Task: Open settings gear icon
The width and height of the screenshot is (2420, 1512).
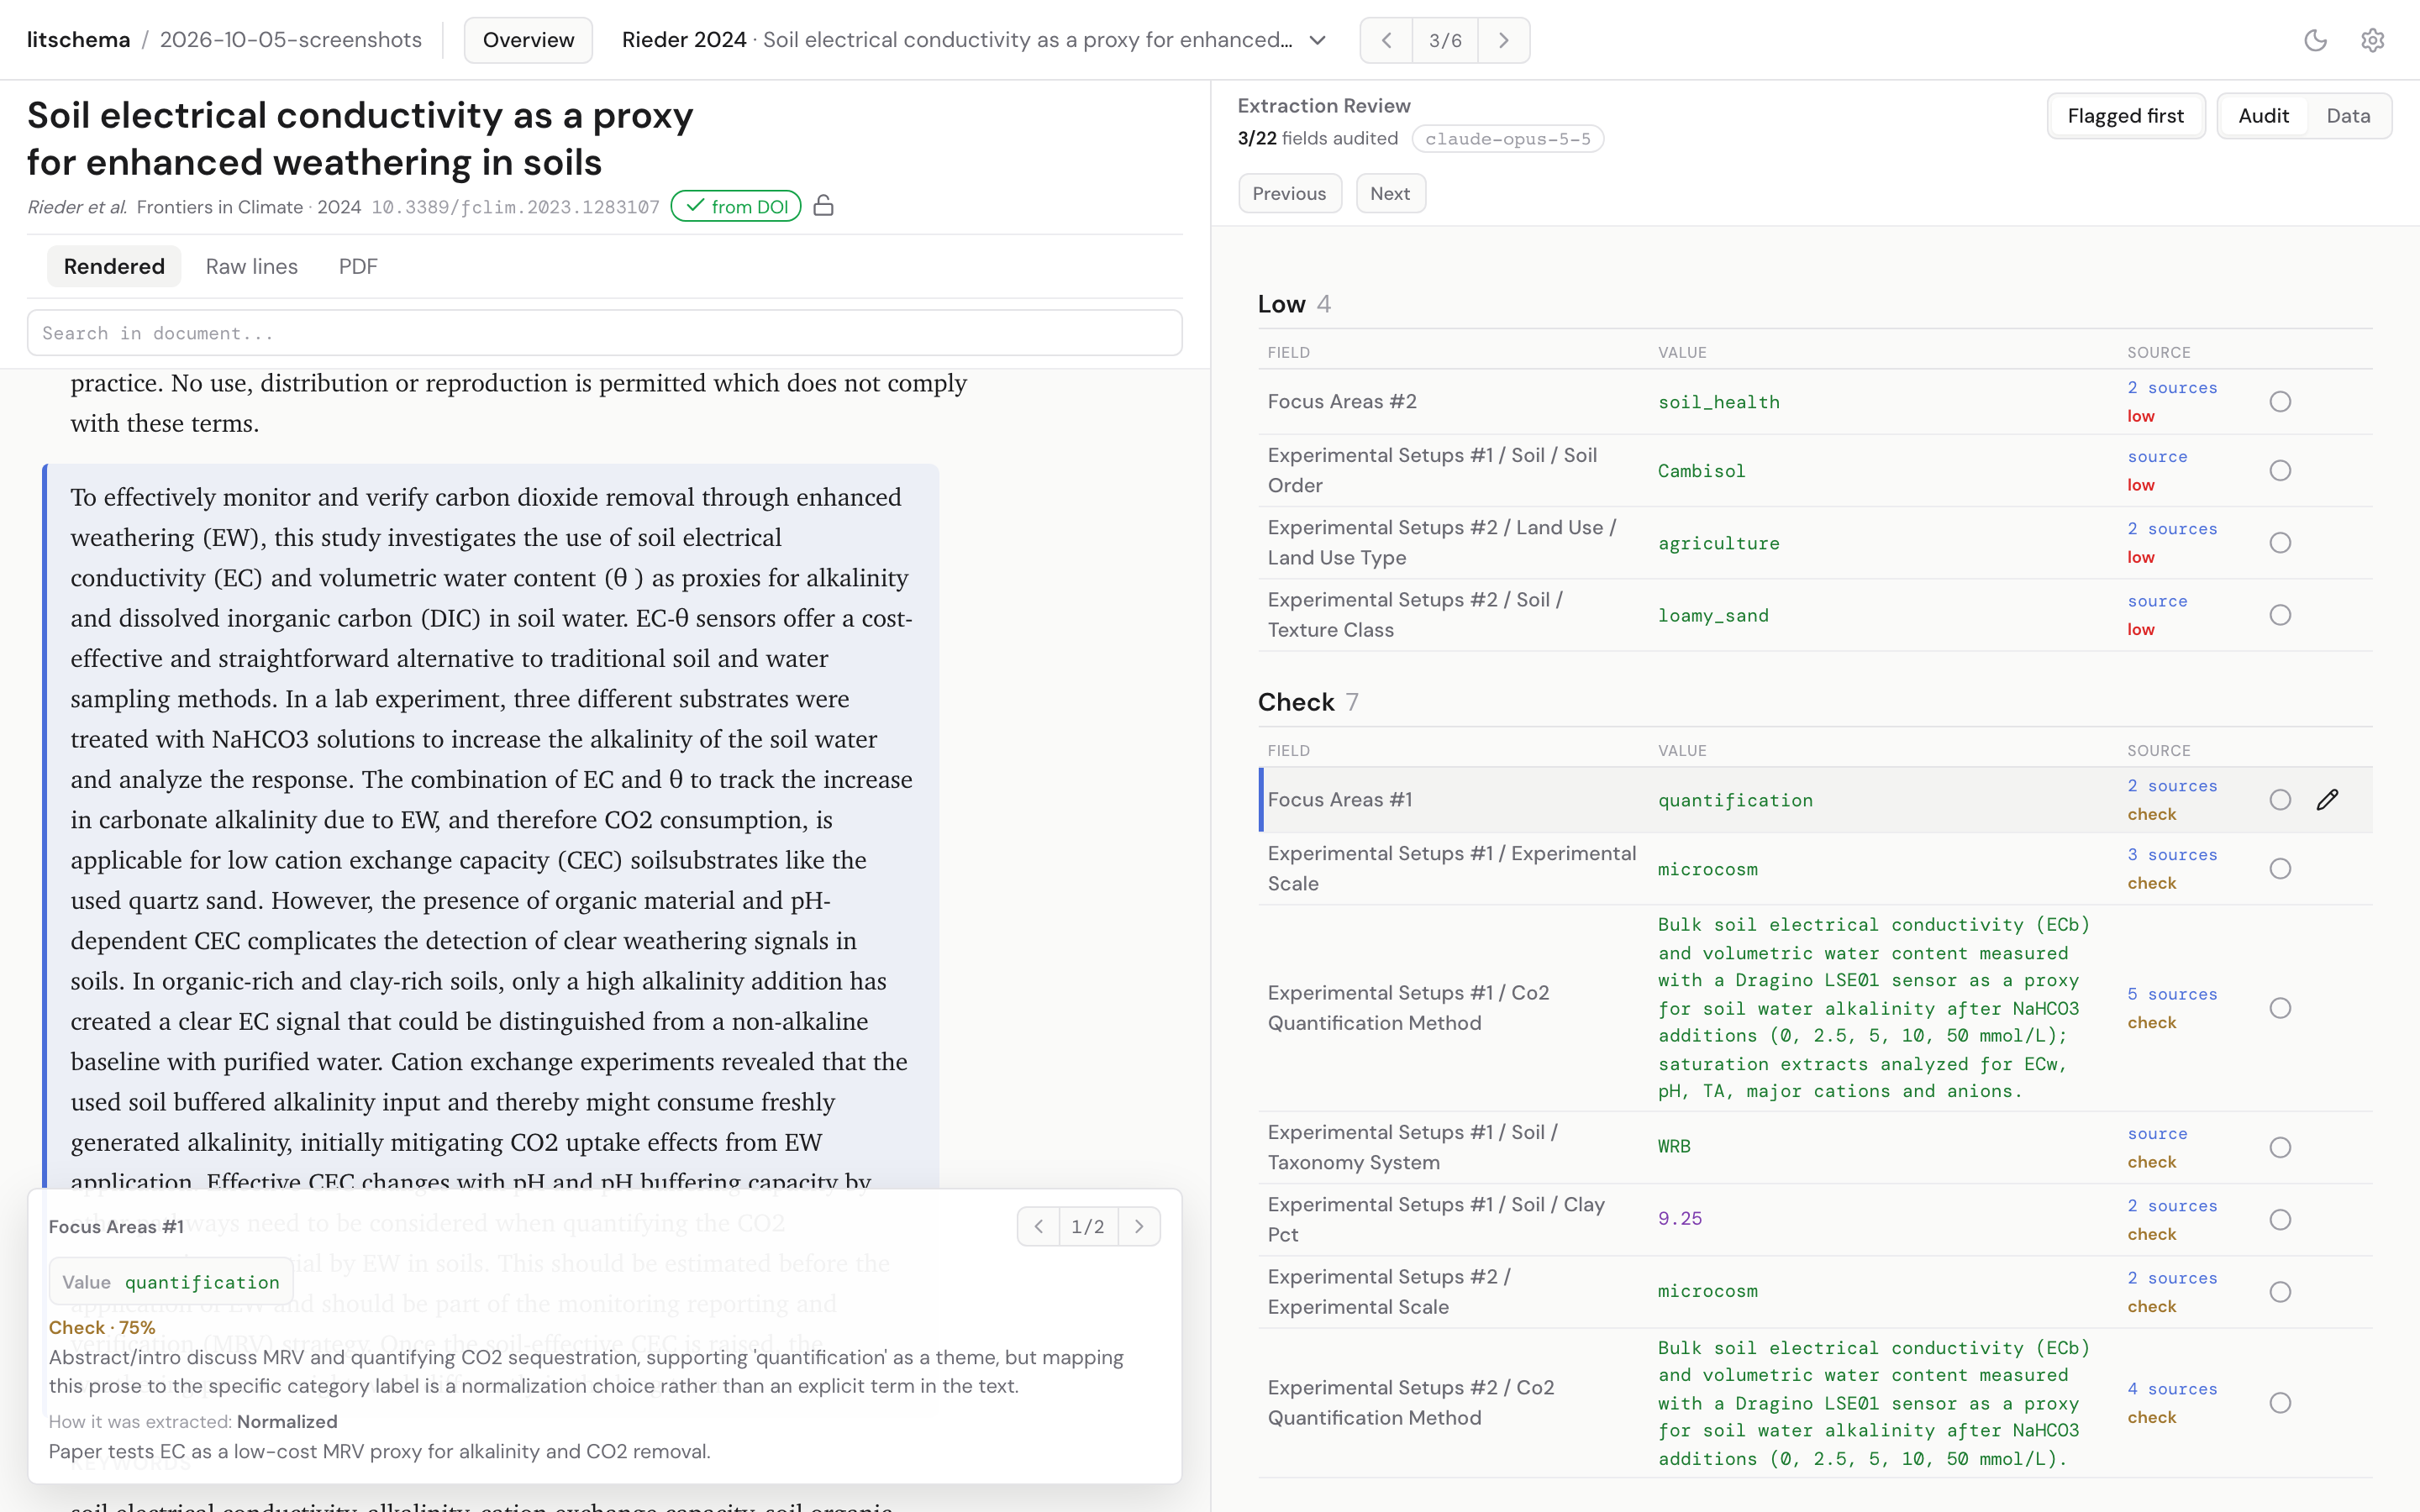Action: pos(2373,40)
